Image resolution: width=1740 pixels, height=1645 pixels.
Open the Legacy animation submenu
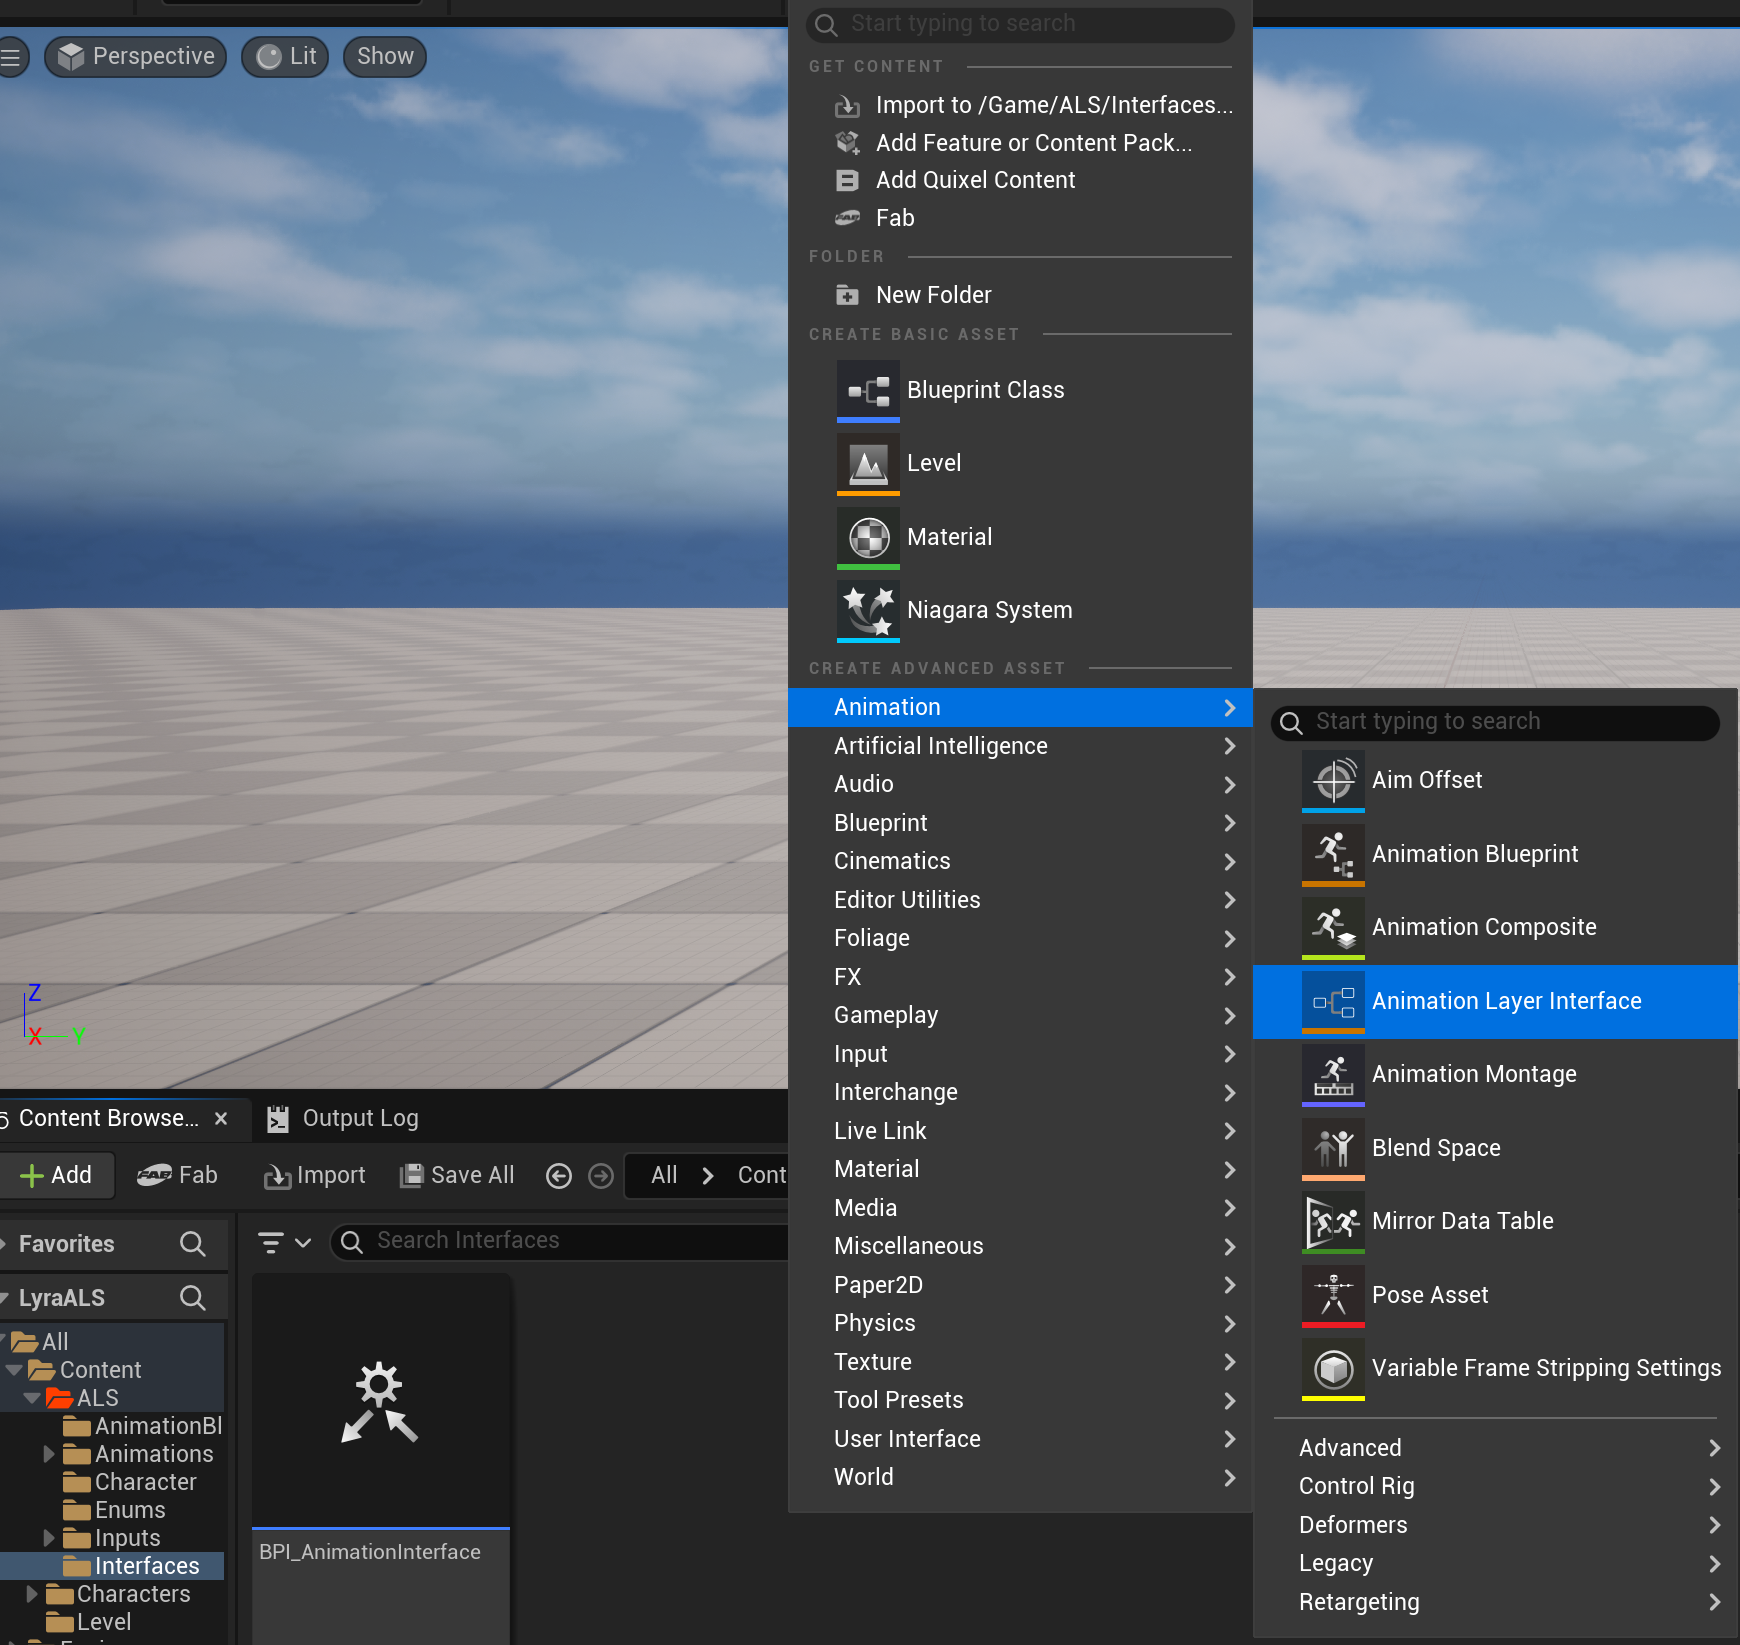tap(1496, 1564)
